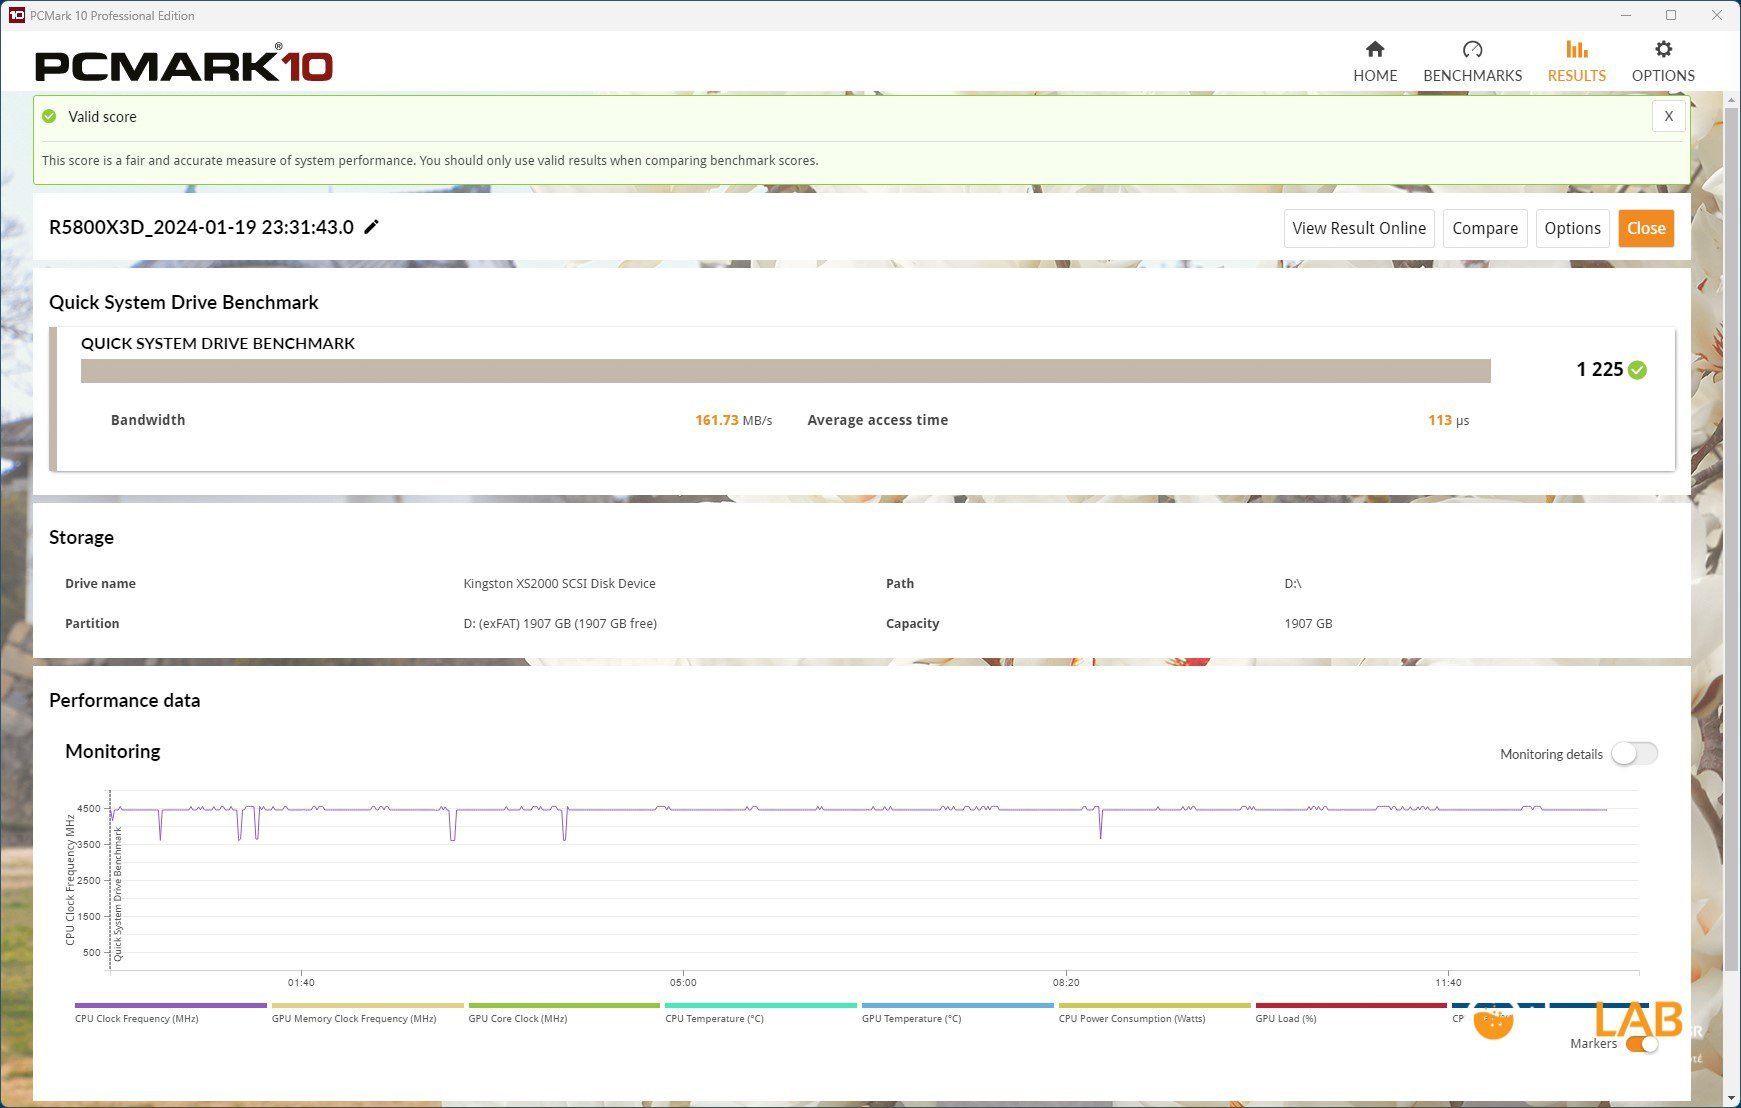Screen dimensions: 1741x1108
Task: Click the bandwidth value 161.73 MB/s
Action: [x=734, y=420]
